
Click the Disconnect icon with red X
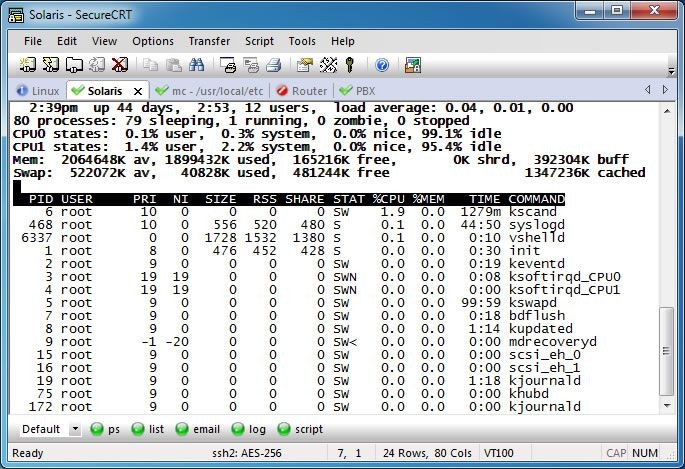(120, 65)
